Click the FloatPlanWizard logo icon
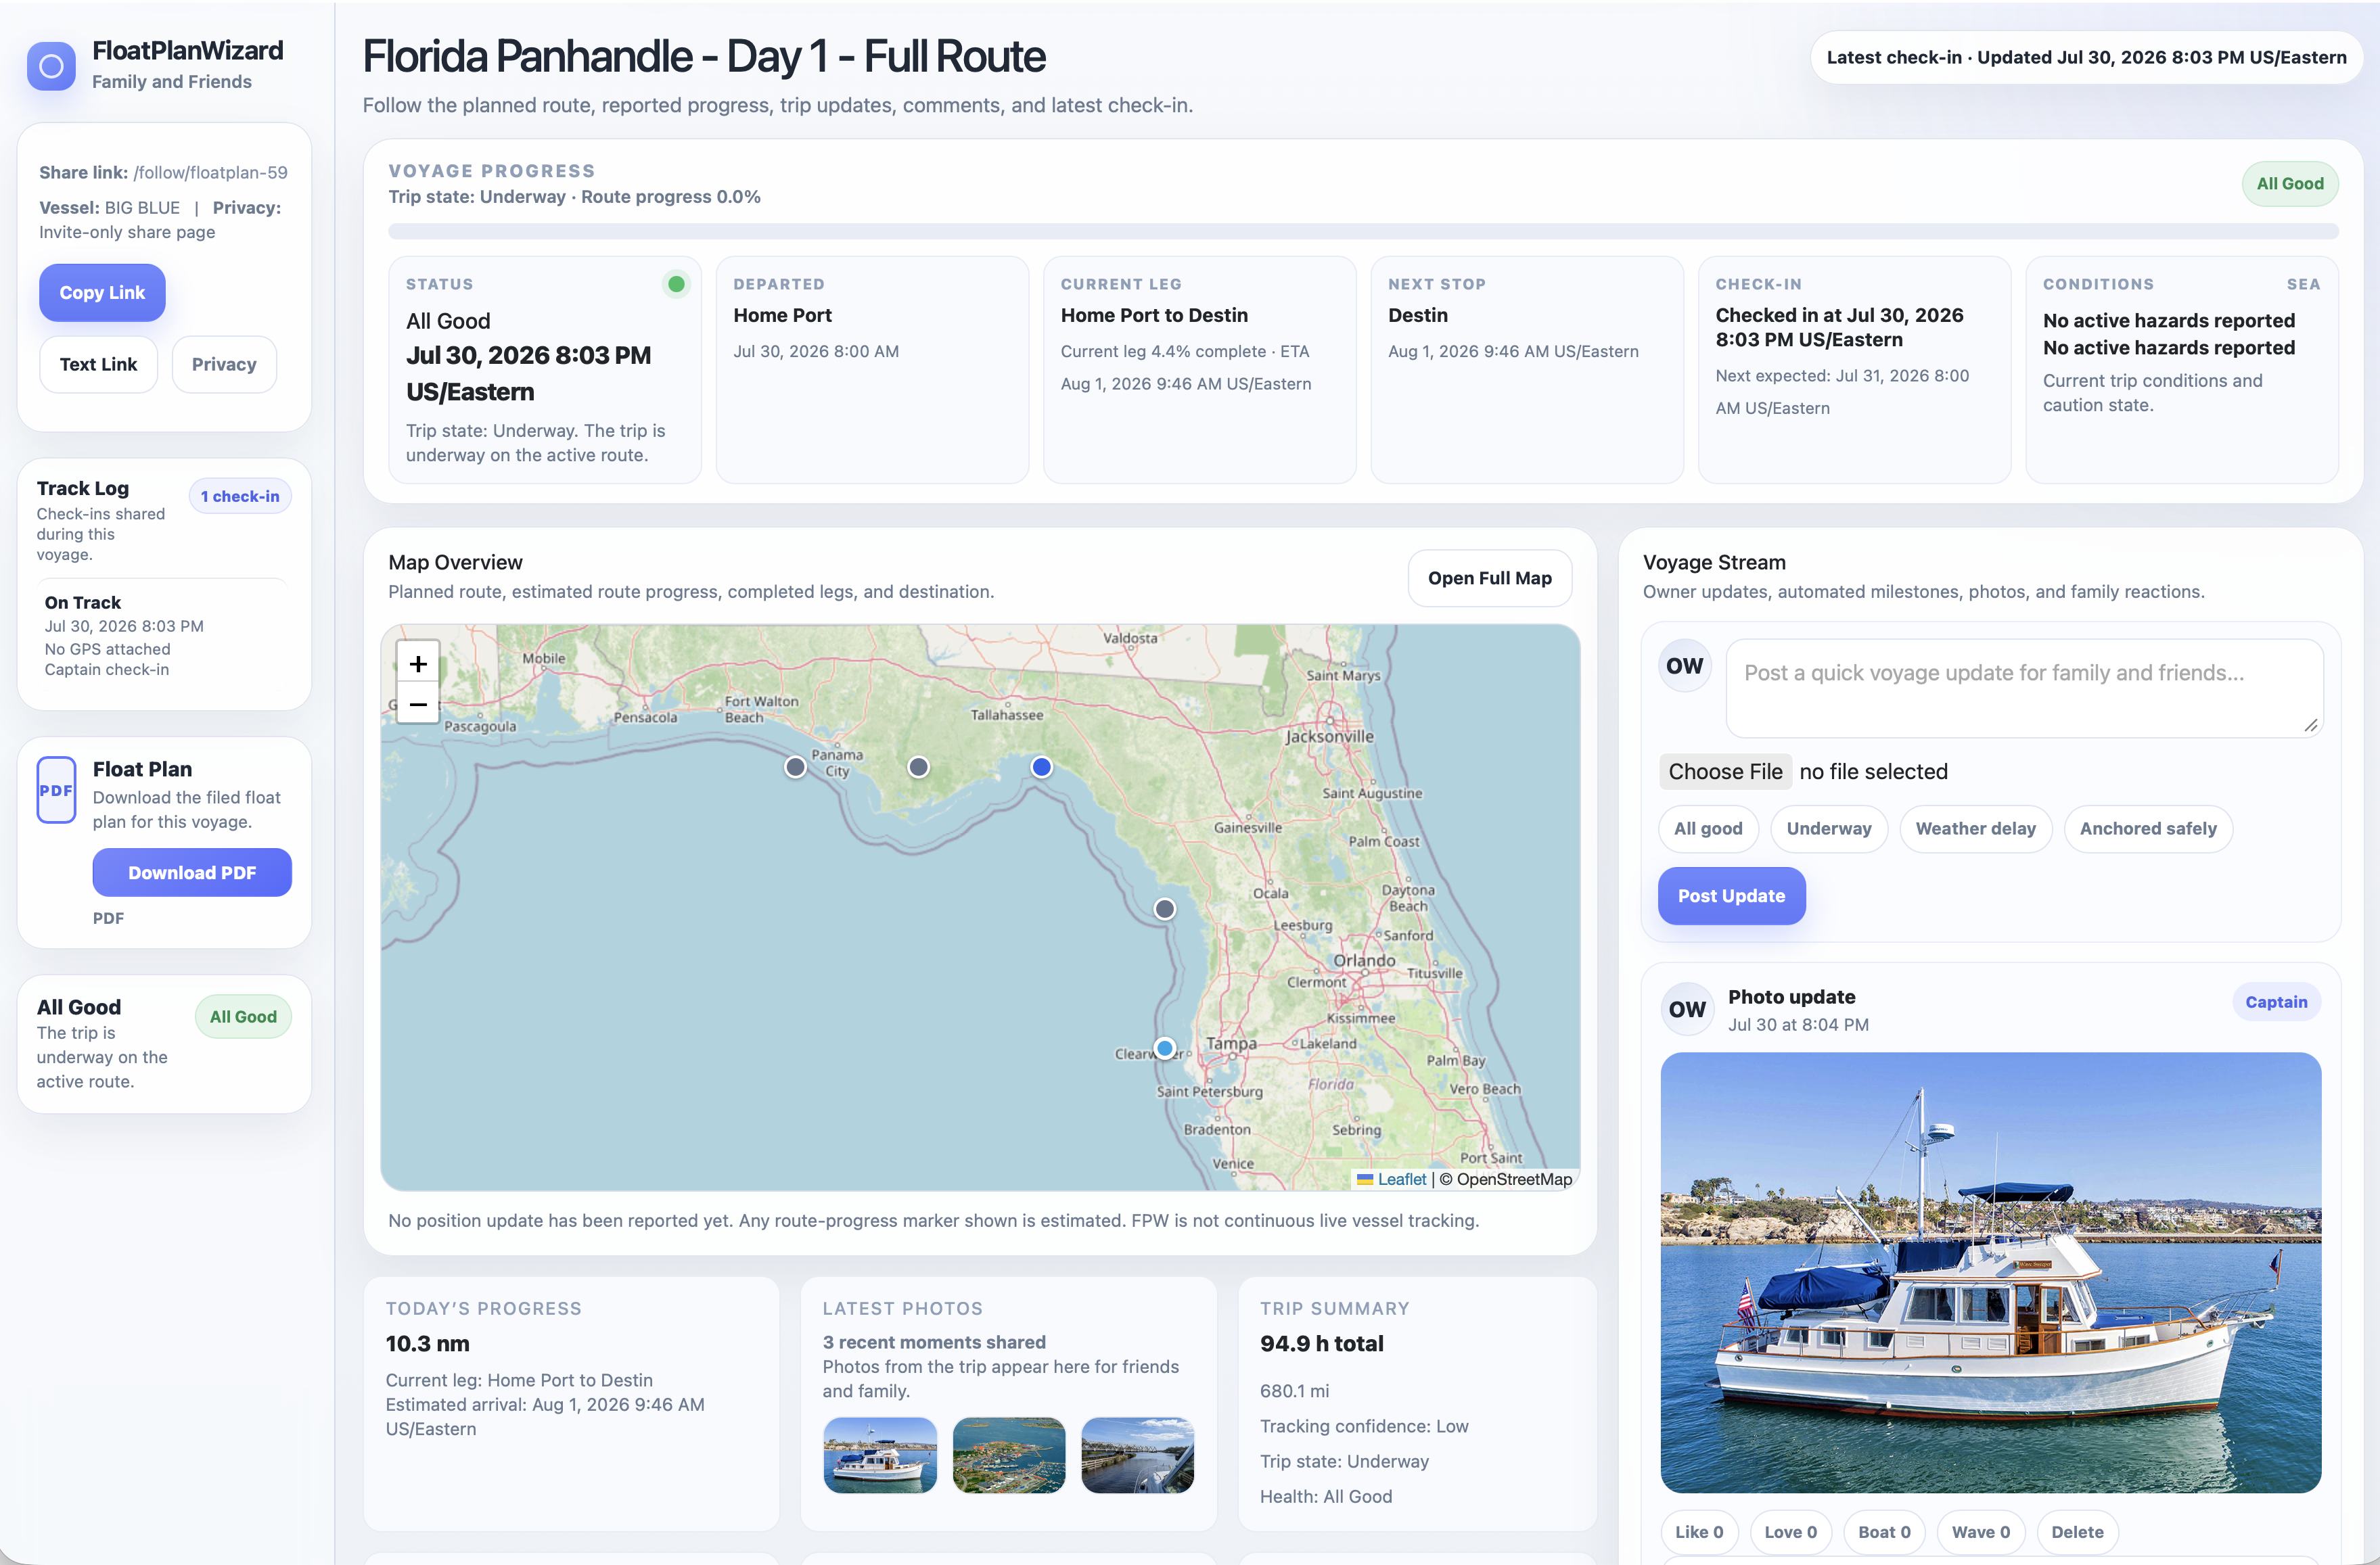 (x=51, y=66)
